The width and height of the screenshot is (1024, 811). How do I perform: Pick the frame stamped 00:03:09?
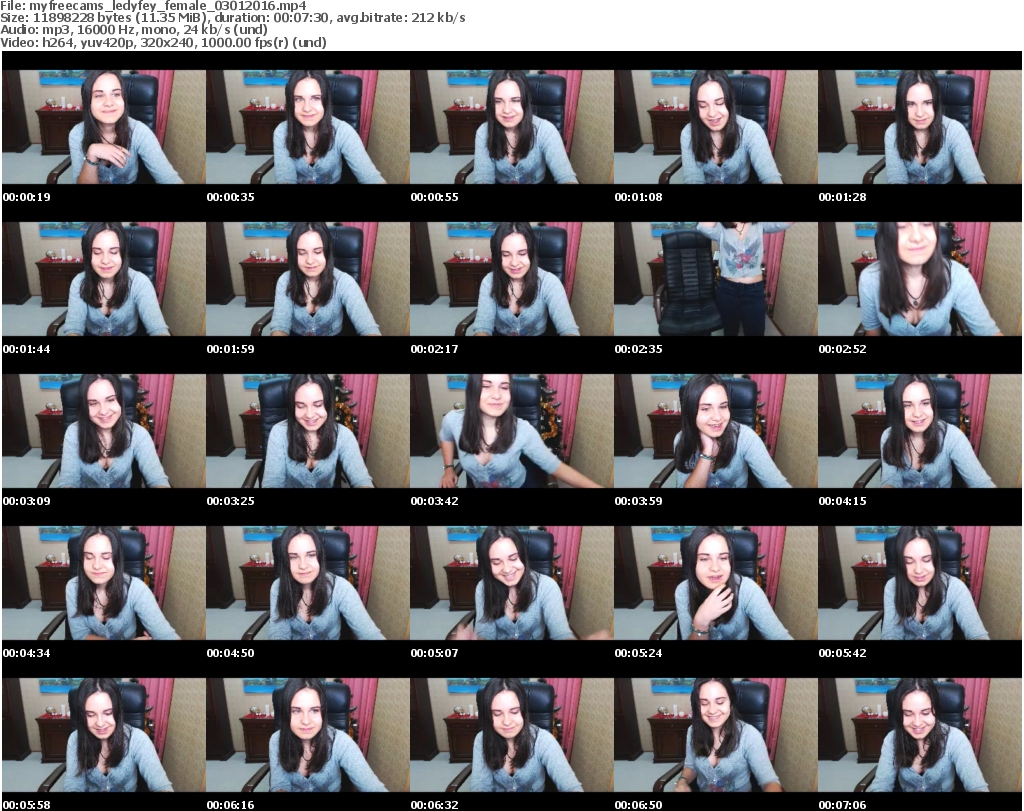103,431
